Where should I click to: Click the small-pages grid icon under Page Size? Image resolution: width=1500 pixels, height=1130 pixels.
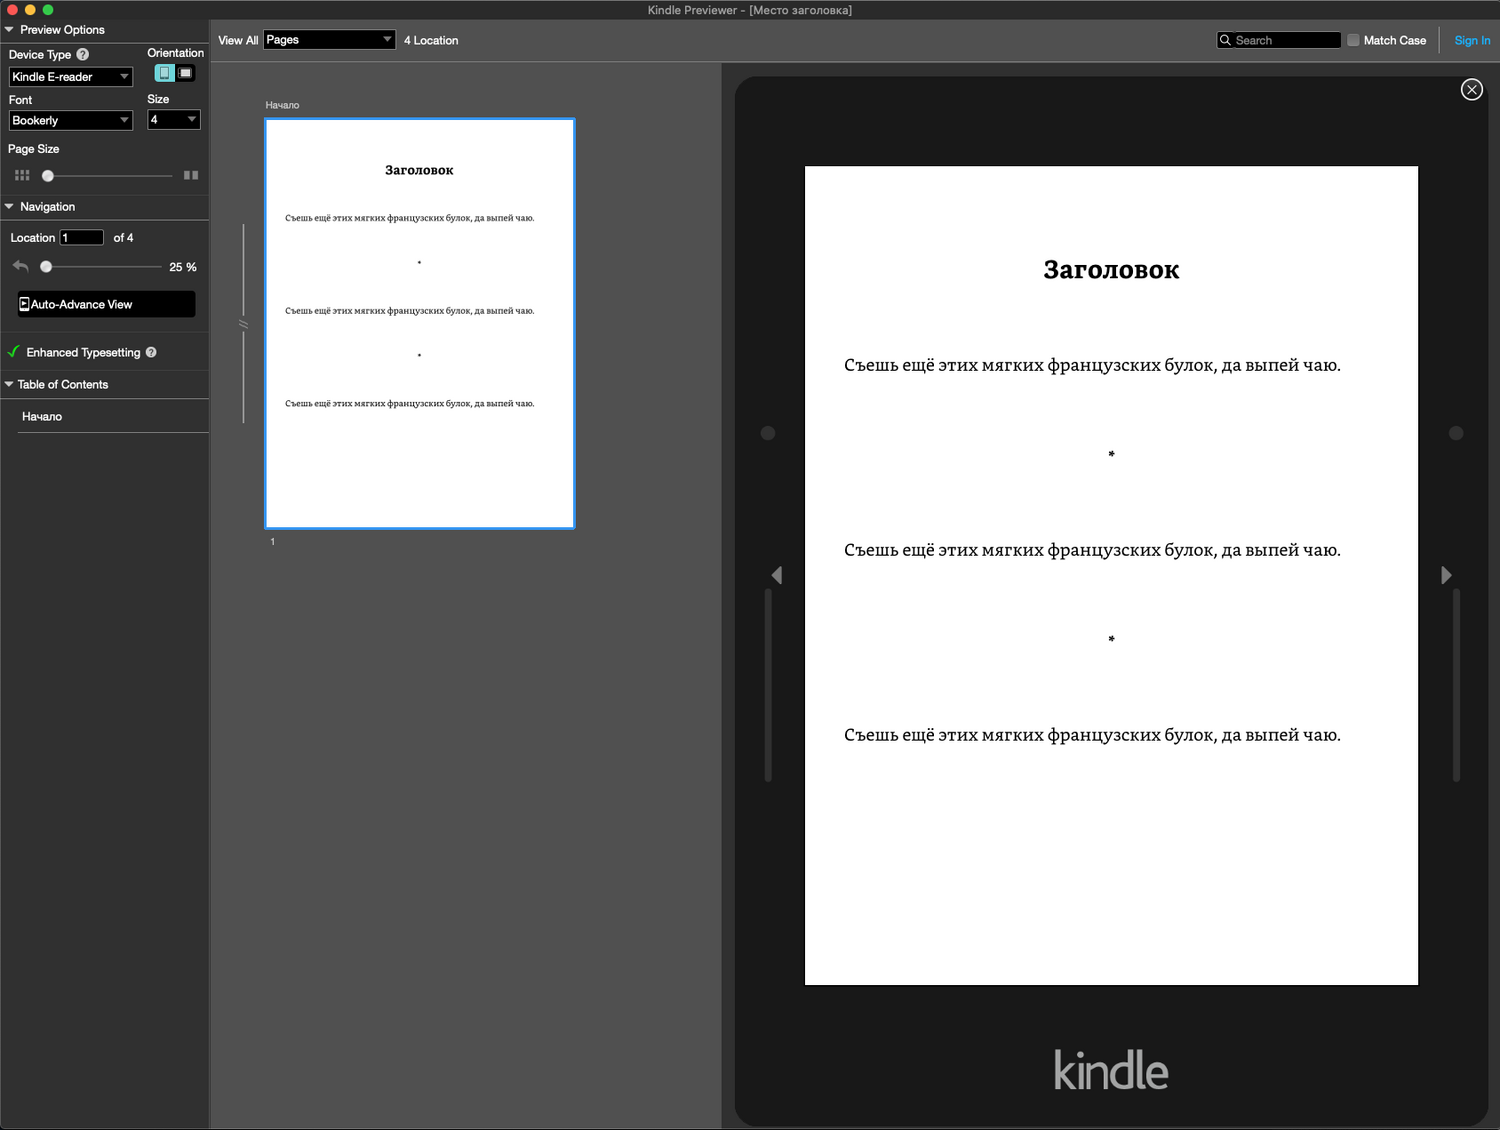[22, 175]
